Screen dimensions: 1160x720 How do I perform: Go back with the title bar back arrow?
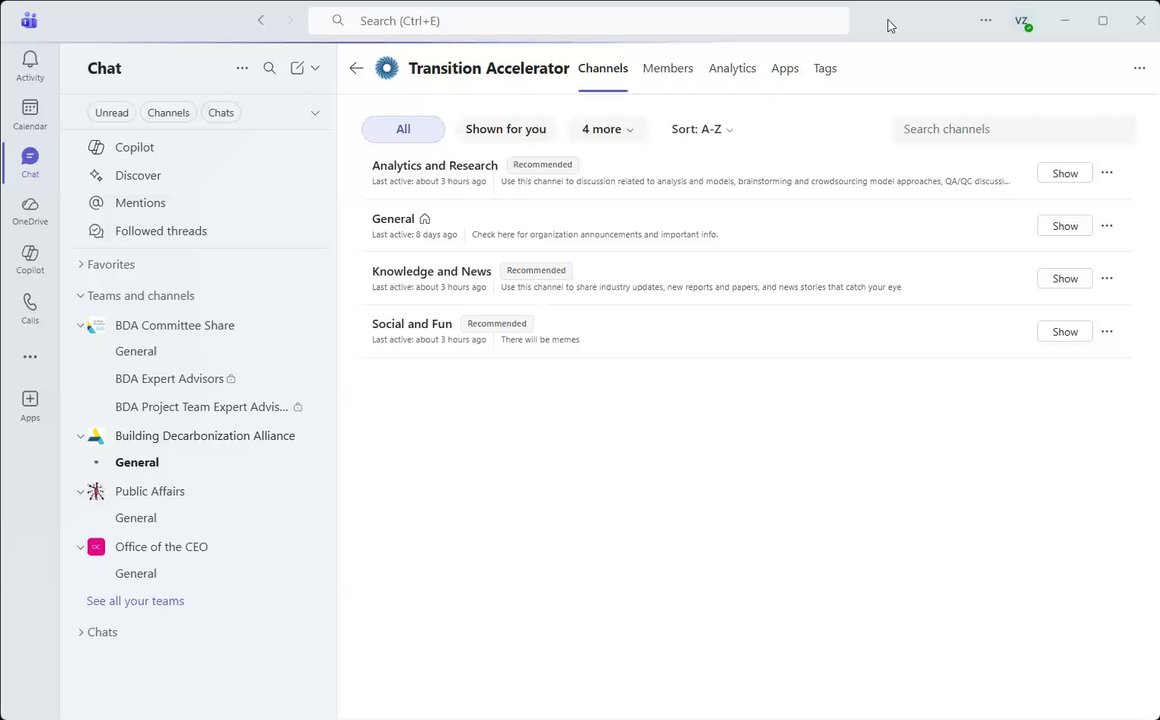tap(260, 21)
